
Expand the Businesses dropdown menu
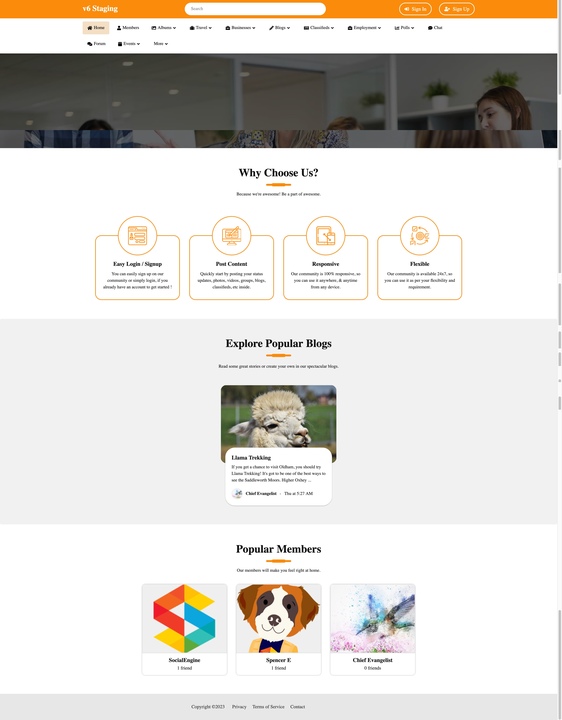click(x=240, y=28)
